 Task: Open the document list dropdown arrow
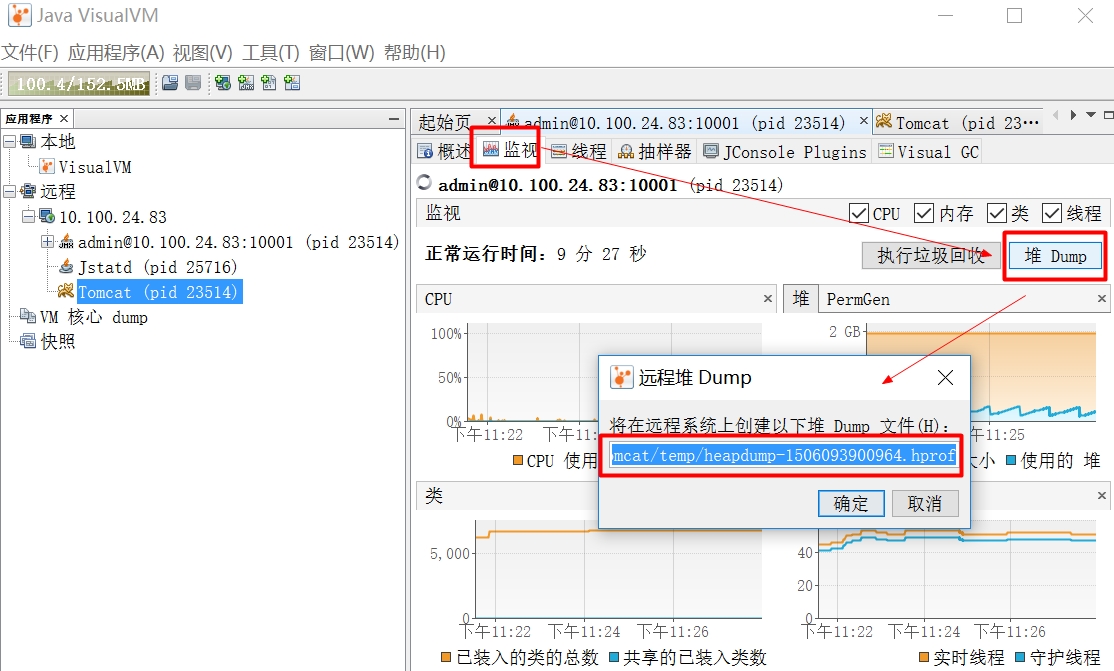[1091, 115]
